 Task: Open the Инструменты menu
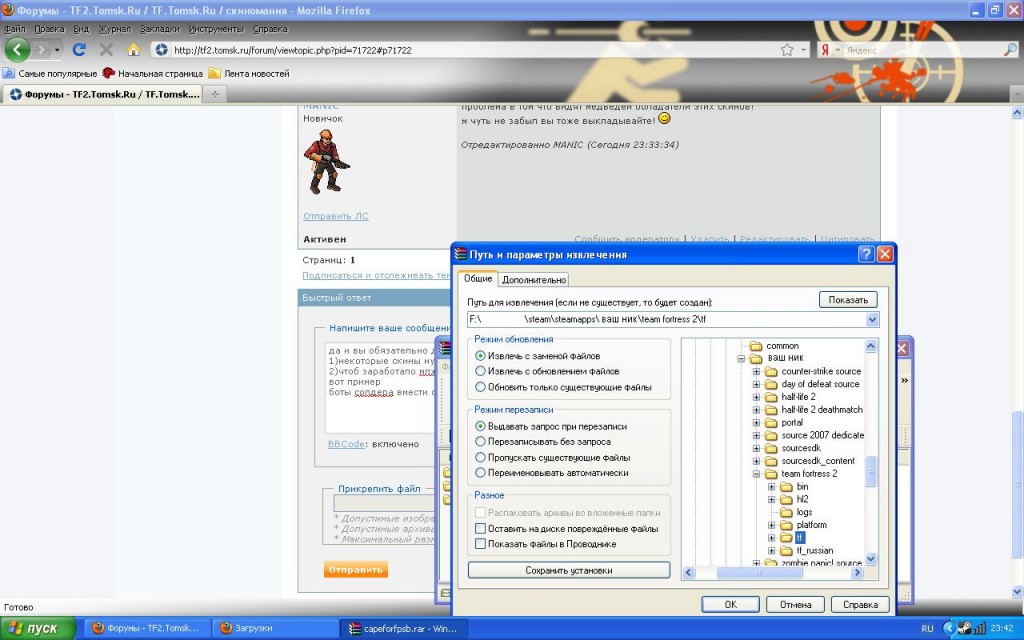click(216, 29)
